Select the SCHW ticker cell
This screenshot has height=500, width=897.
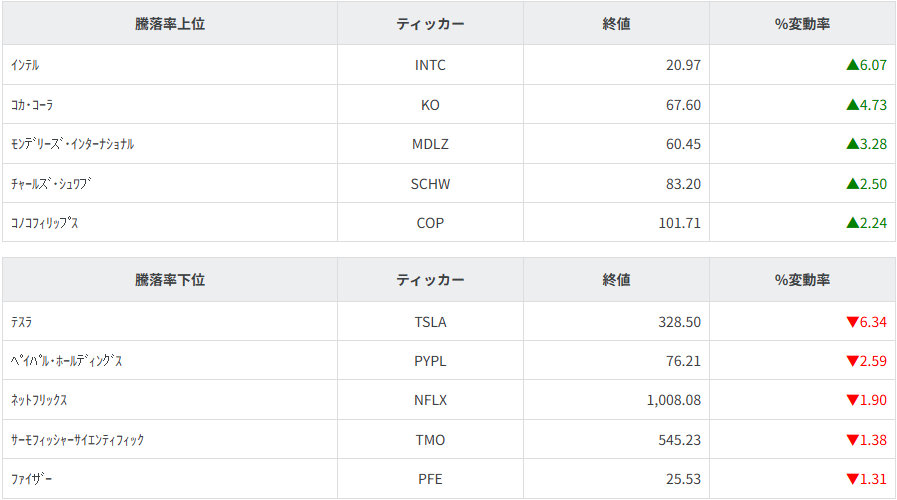430,184
